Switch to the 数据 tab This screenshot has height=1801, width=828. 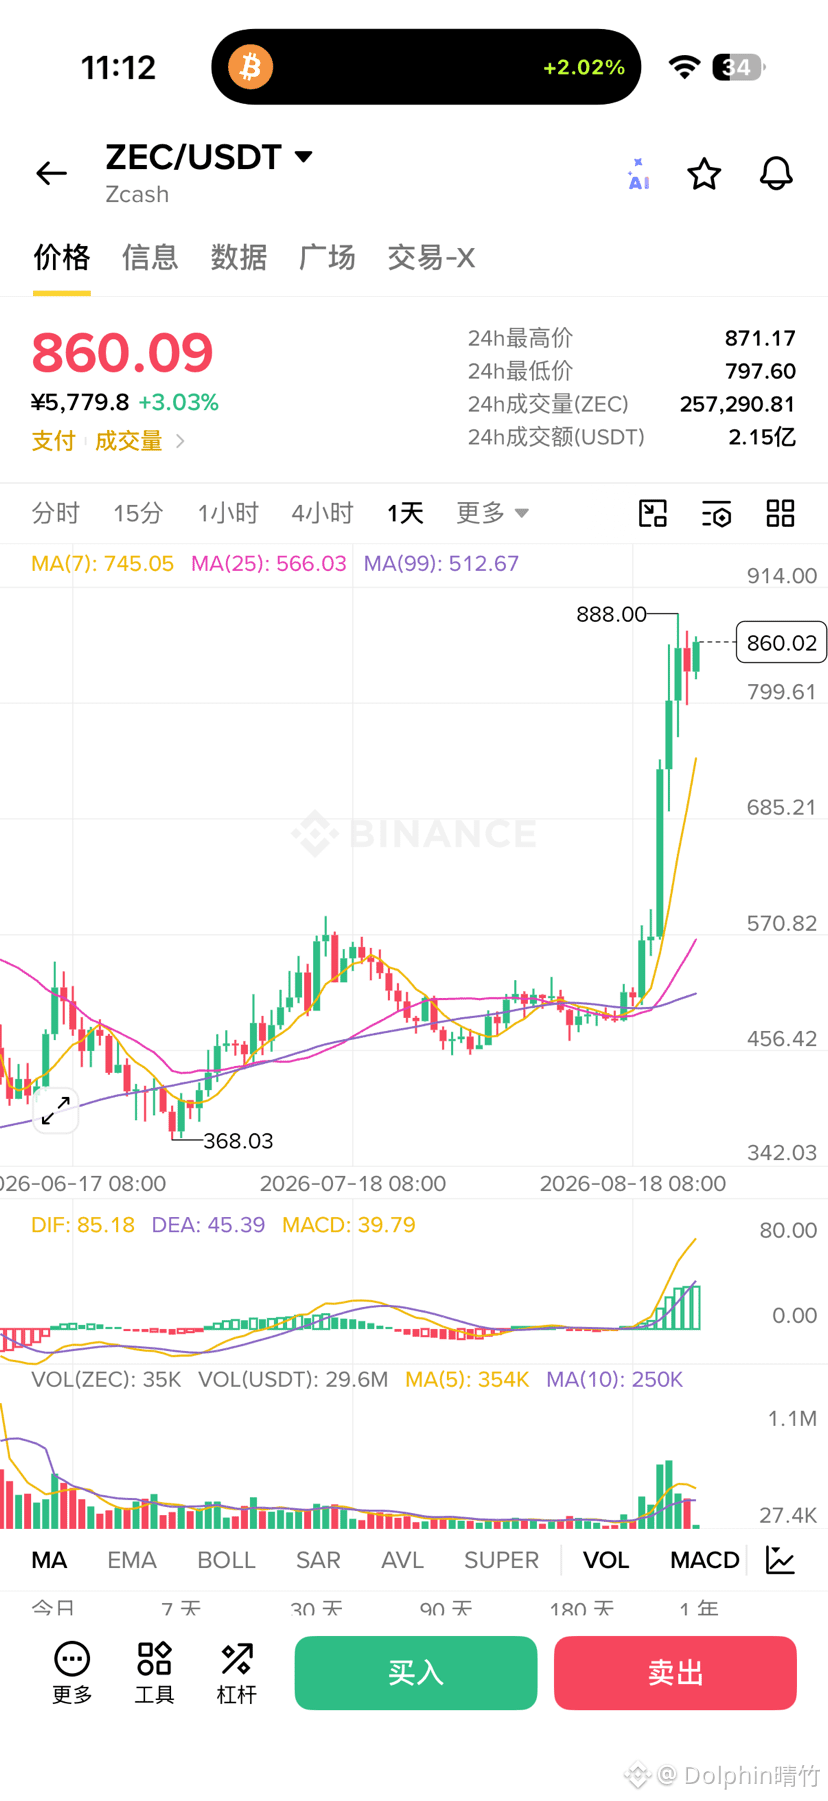click(239, 257)
